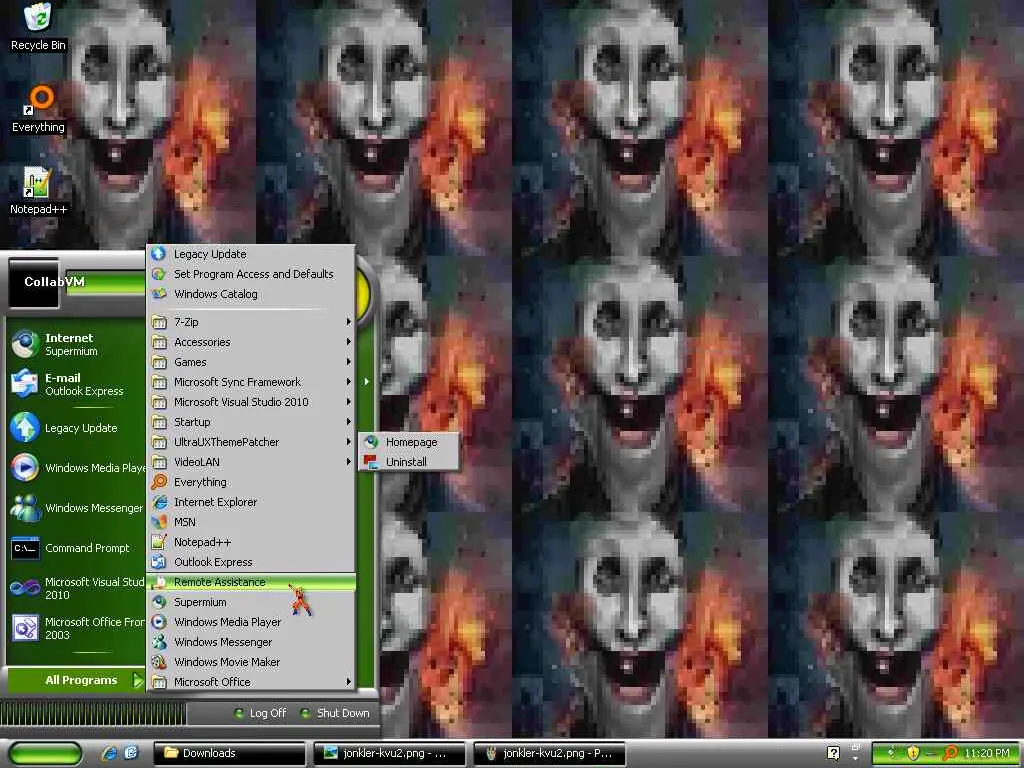
Task: Click the green Start button
Action: click(45, 754)
